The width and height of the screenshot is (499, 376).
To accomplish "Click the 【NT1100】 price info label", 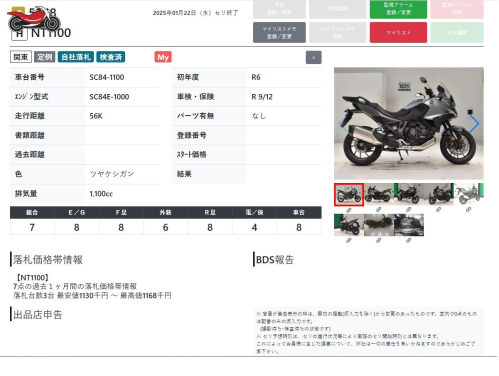I will click(x=32, y=277).
